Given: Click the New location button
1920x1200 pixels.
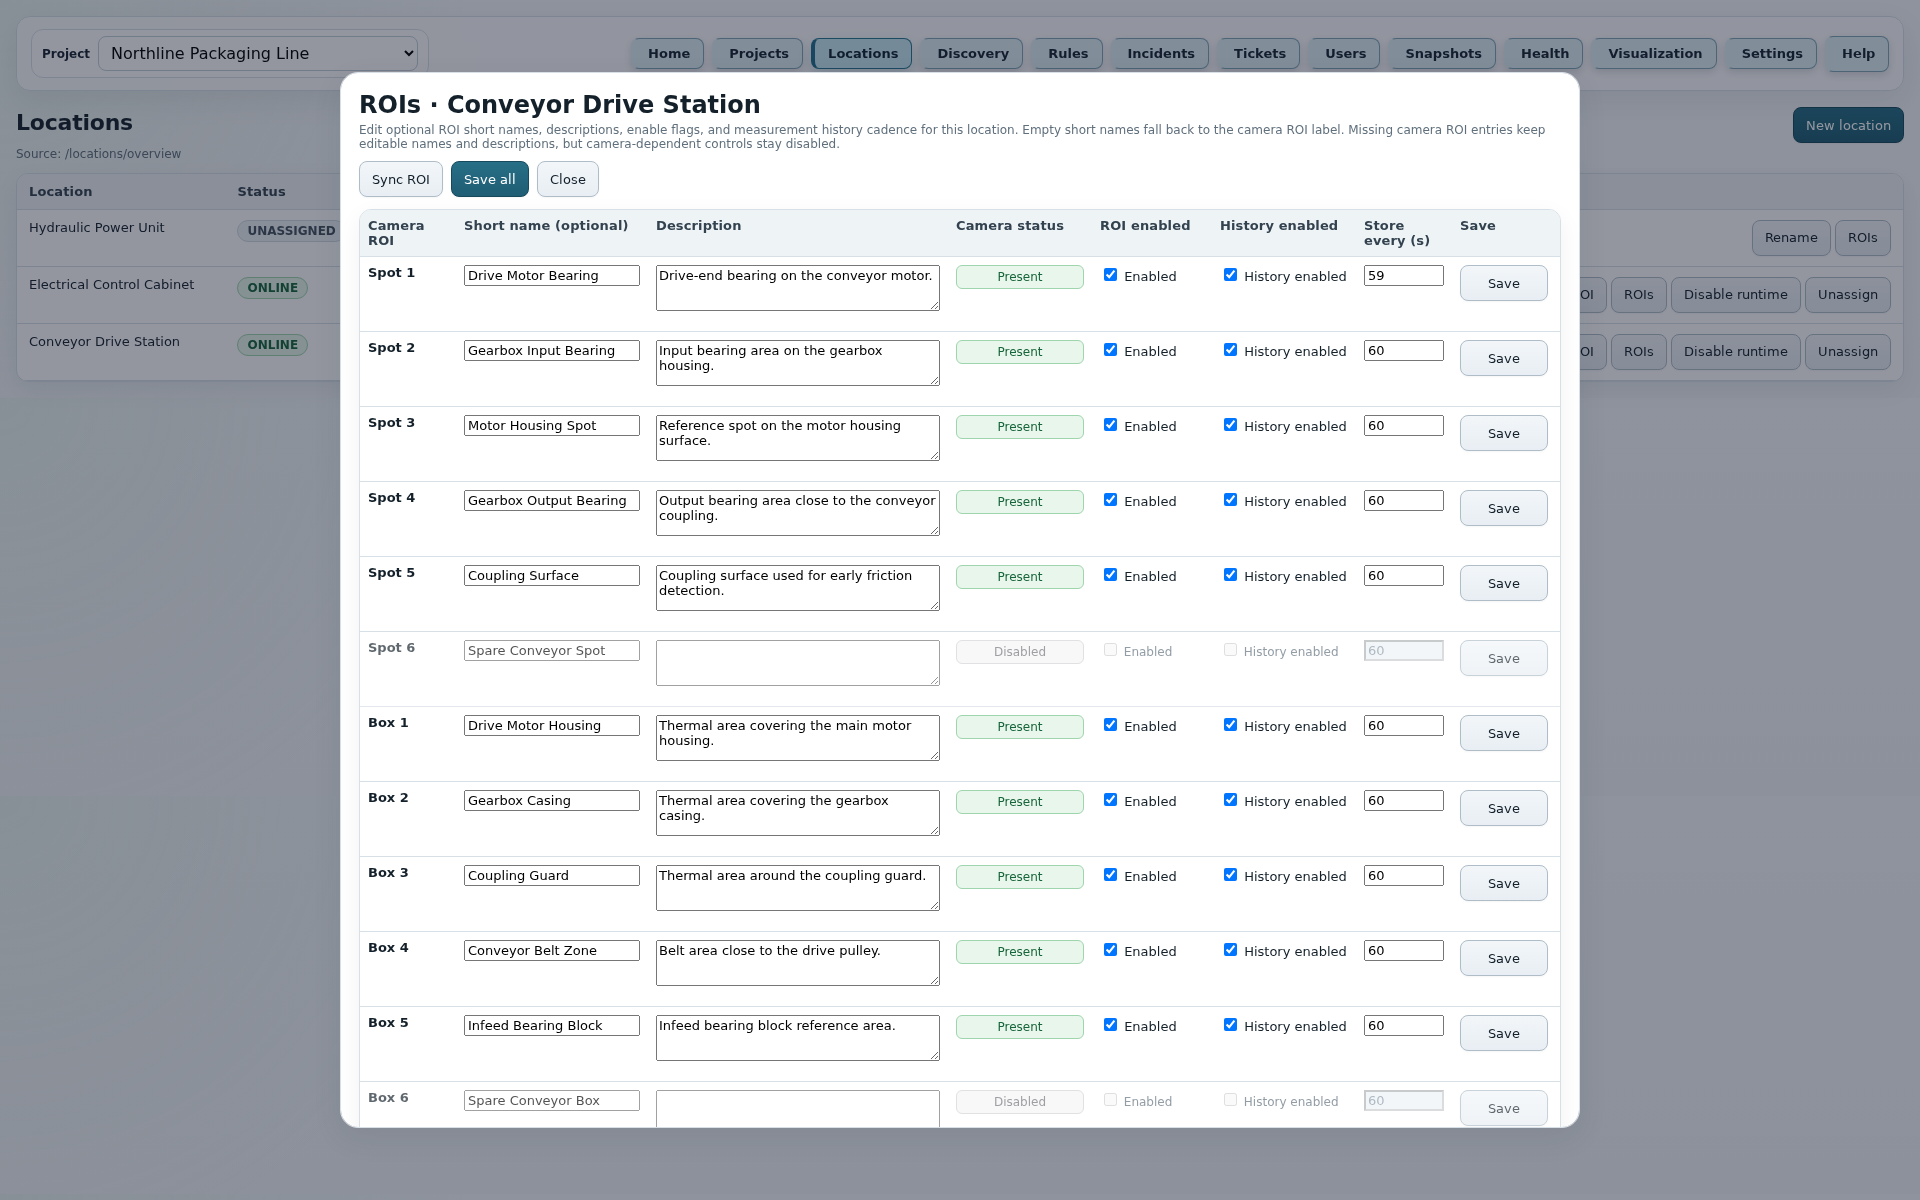Looking at the screenshot, I should pyautogui.click(x=1847, y=125).
